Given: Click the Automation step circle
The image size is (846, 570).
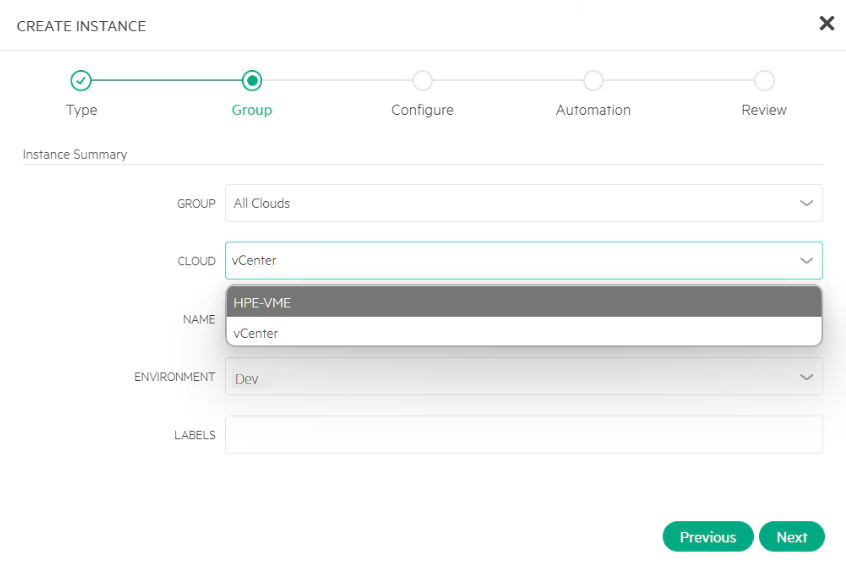Looking at the screenshot, I should (x=593, y=80).
